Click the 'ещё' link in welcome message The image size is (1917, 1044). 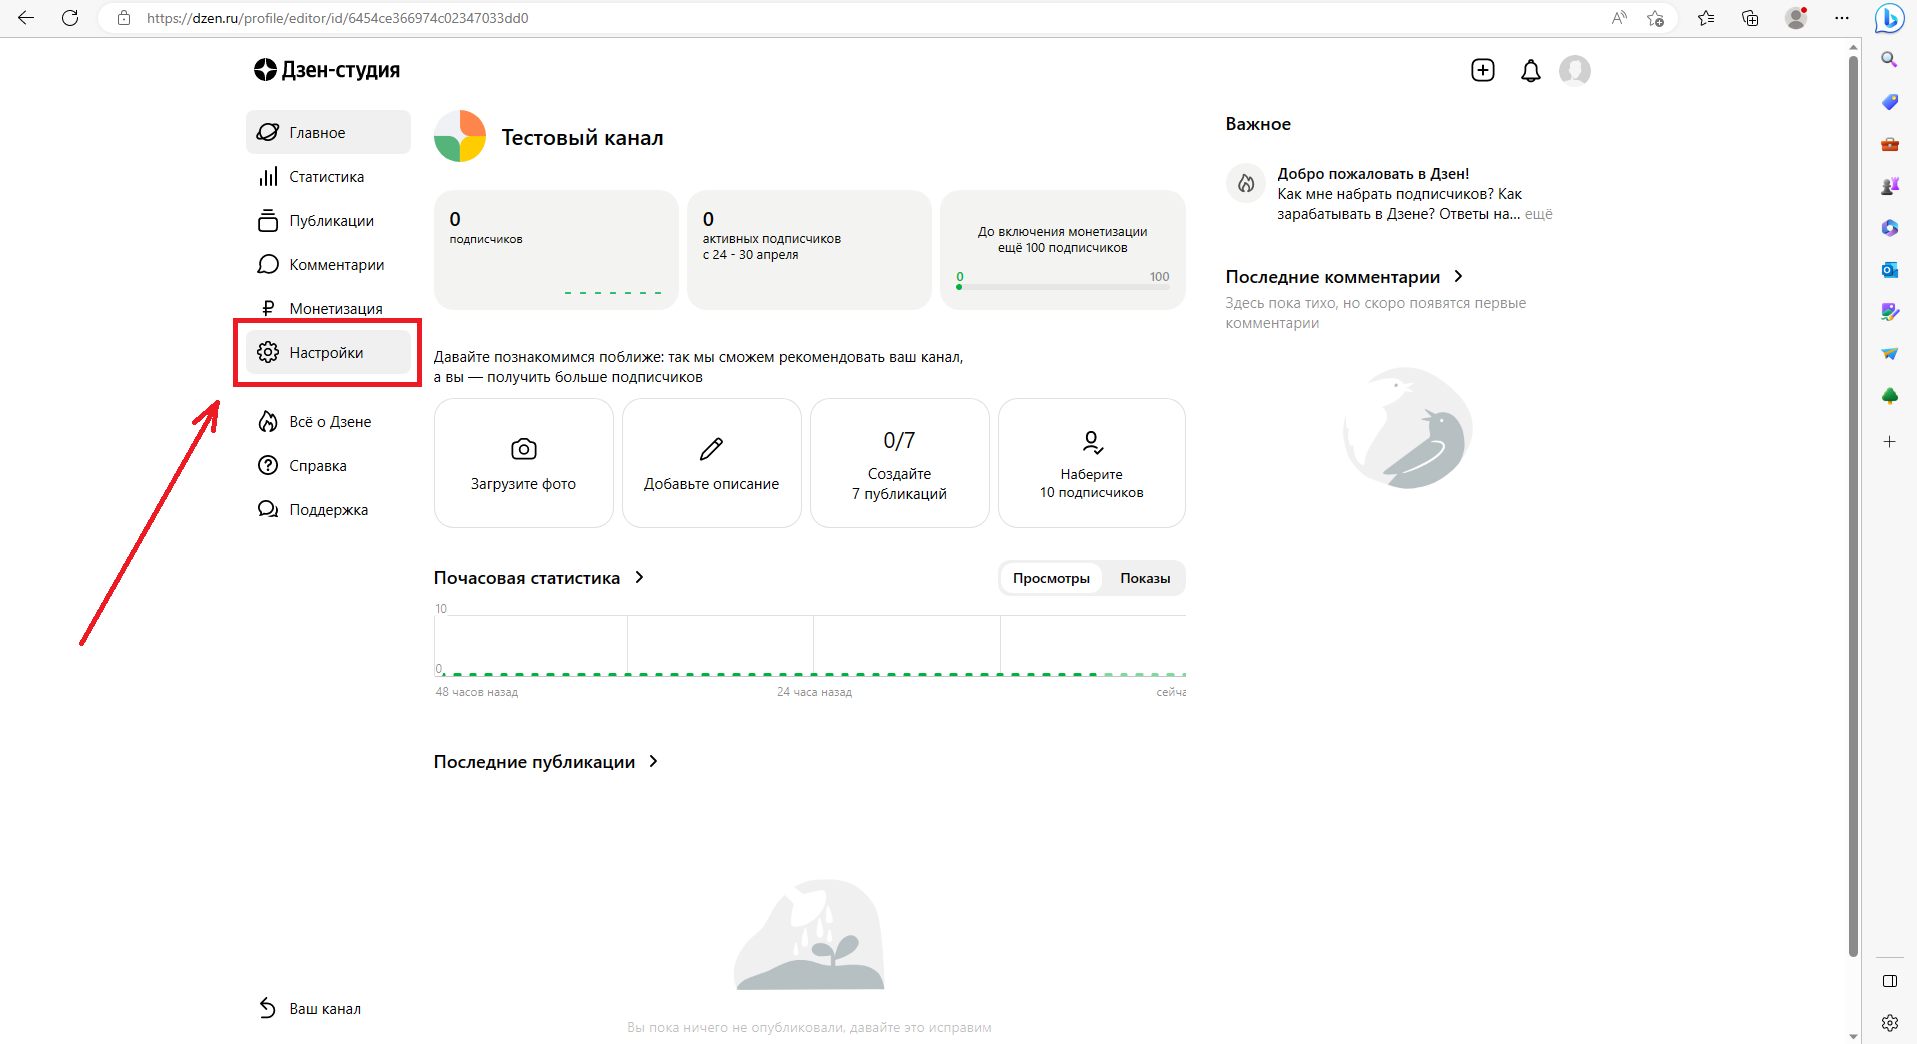pos(1538,214)
